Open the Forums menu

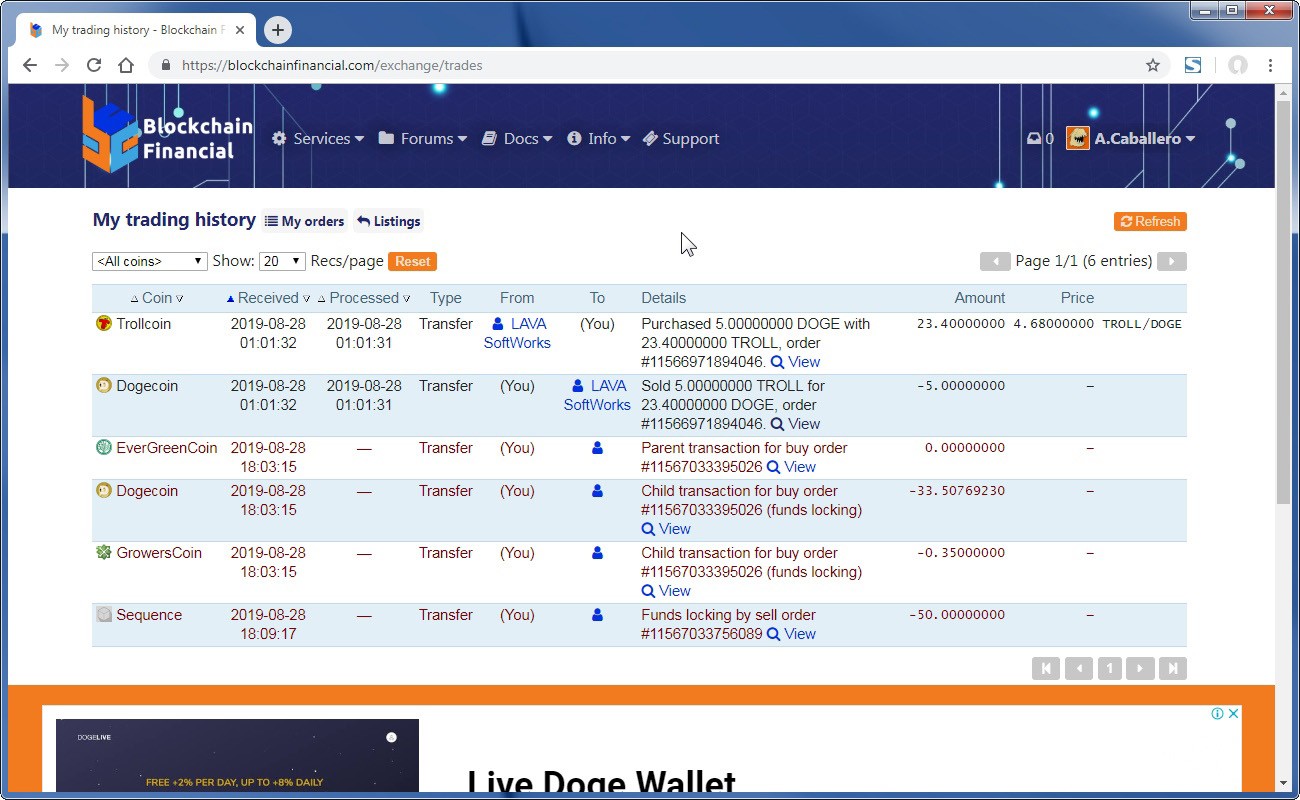pyautogui.click(x=423, y=139)
